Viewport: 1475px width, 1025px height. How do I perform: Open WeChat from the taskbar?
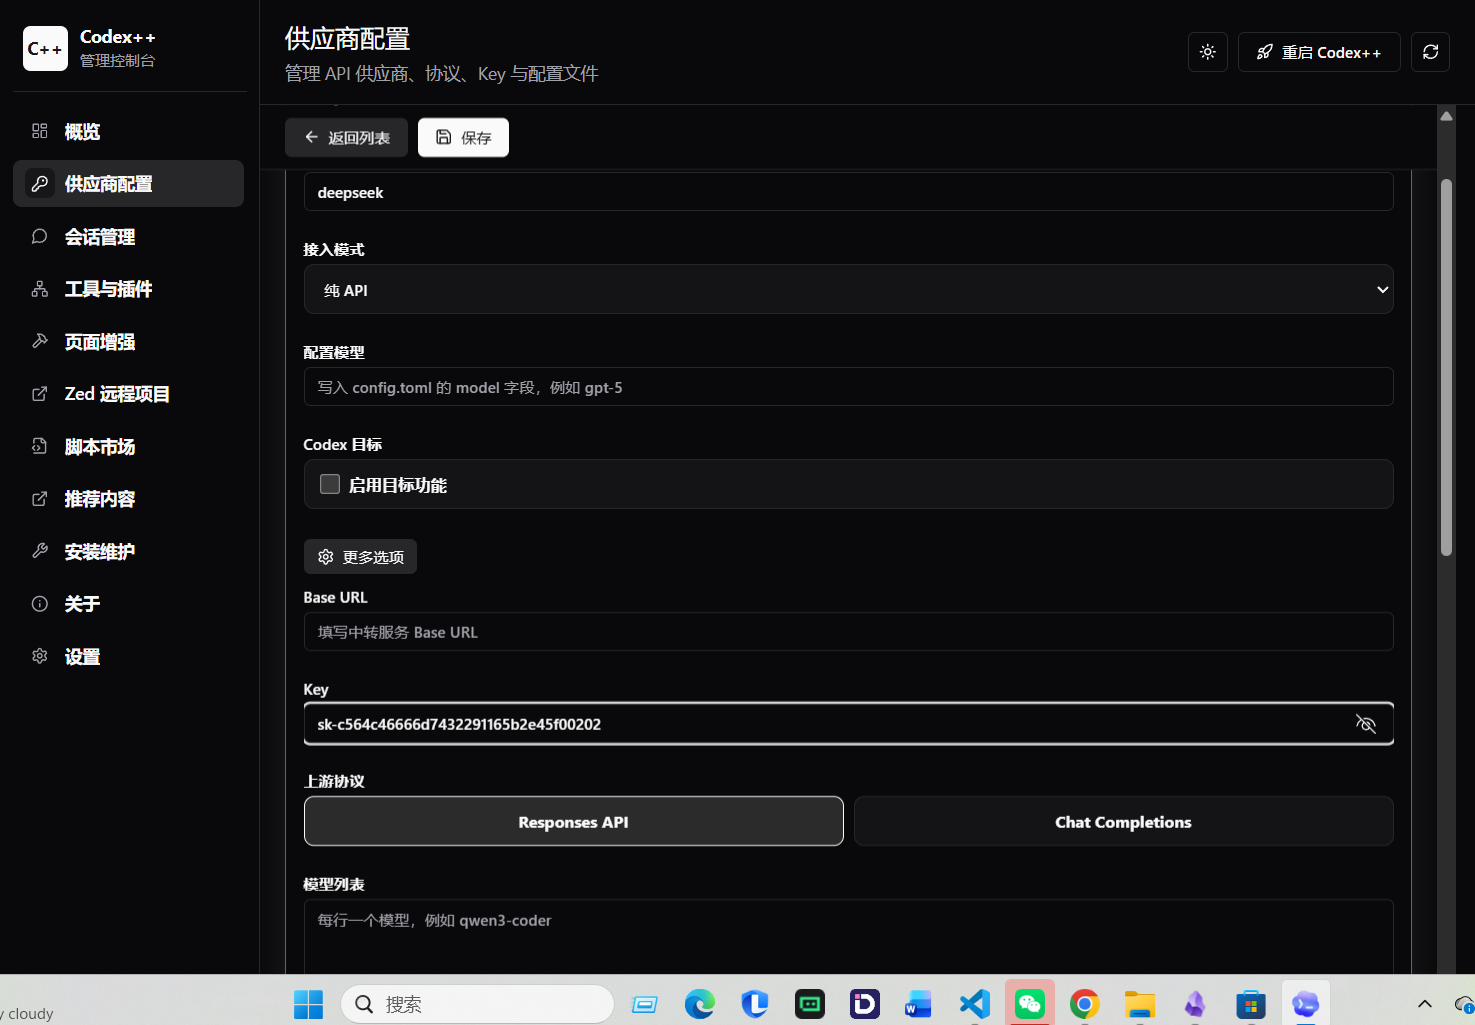coord(1030,1004)
